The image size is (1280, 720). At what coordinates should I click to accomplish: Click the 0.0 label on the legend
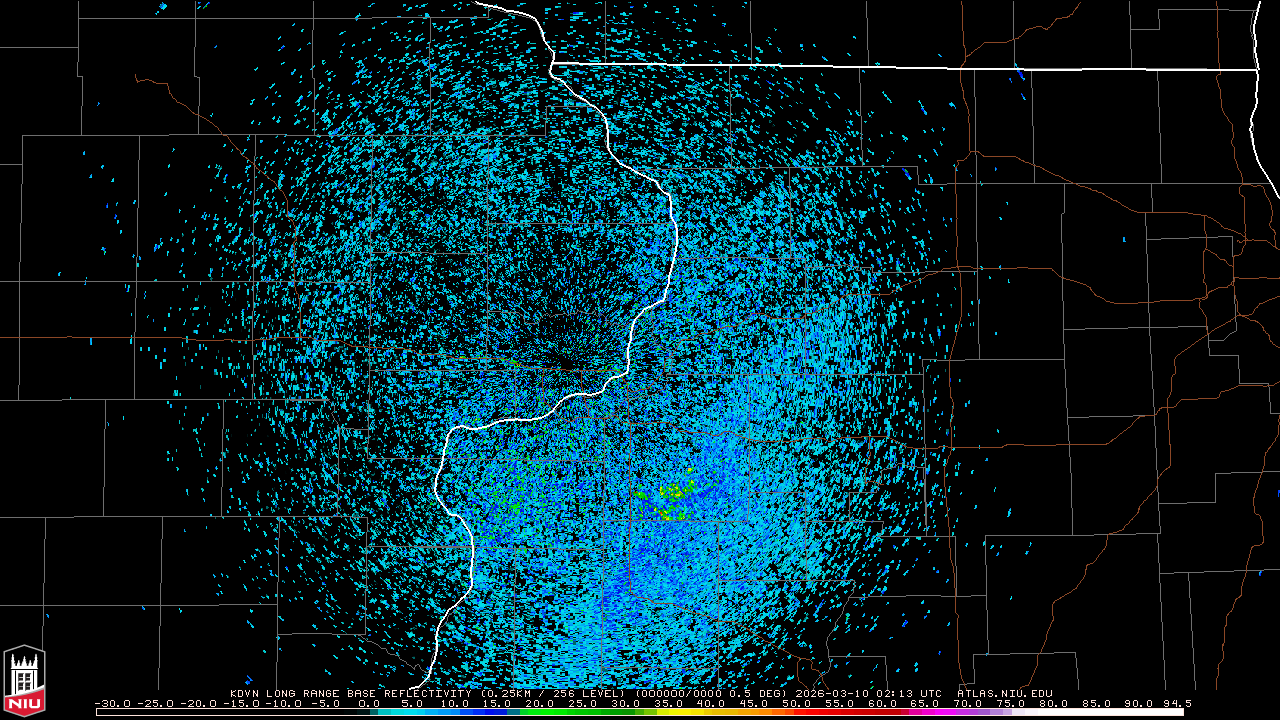coord(369,703)
